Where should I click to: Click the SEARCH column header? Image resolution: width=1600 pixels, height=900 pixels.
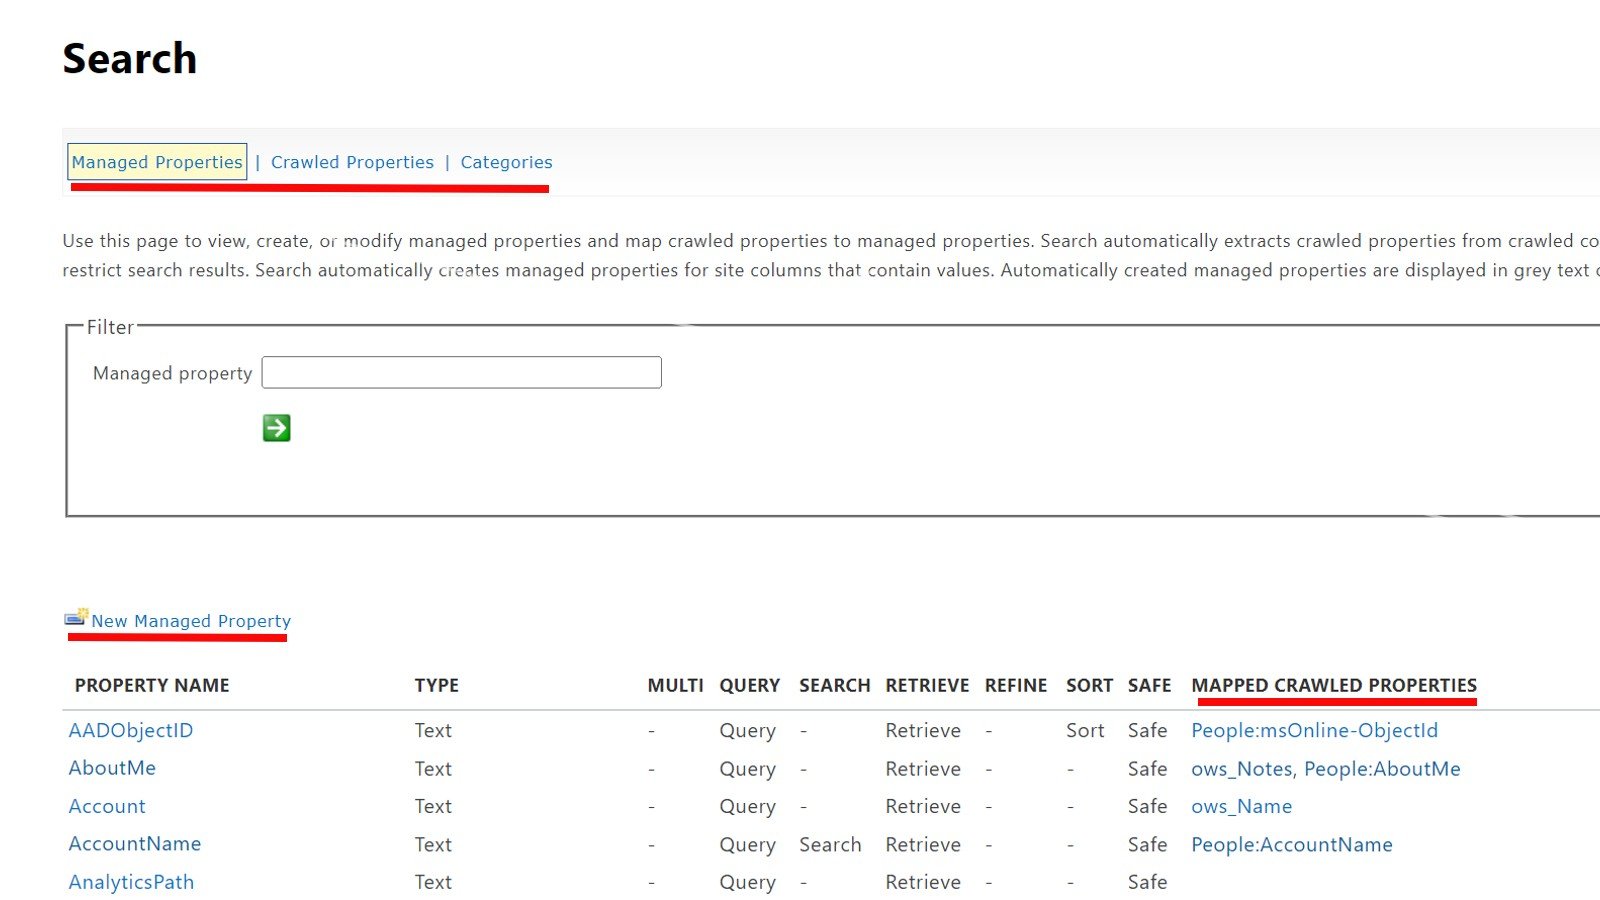(835, 685)
